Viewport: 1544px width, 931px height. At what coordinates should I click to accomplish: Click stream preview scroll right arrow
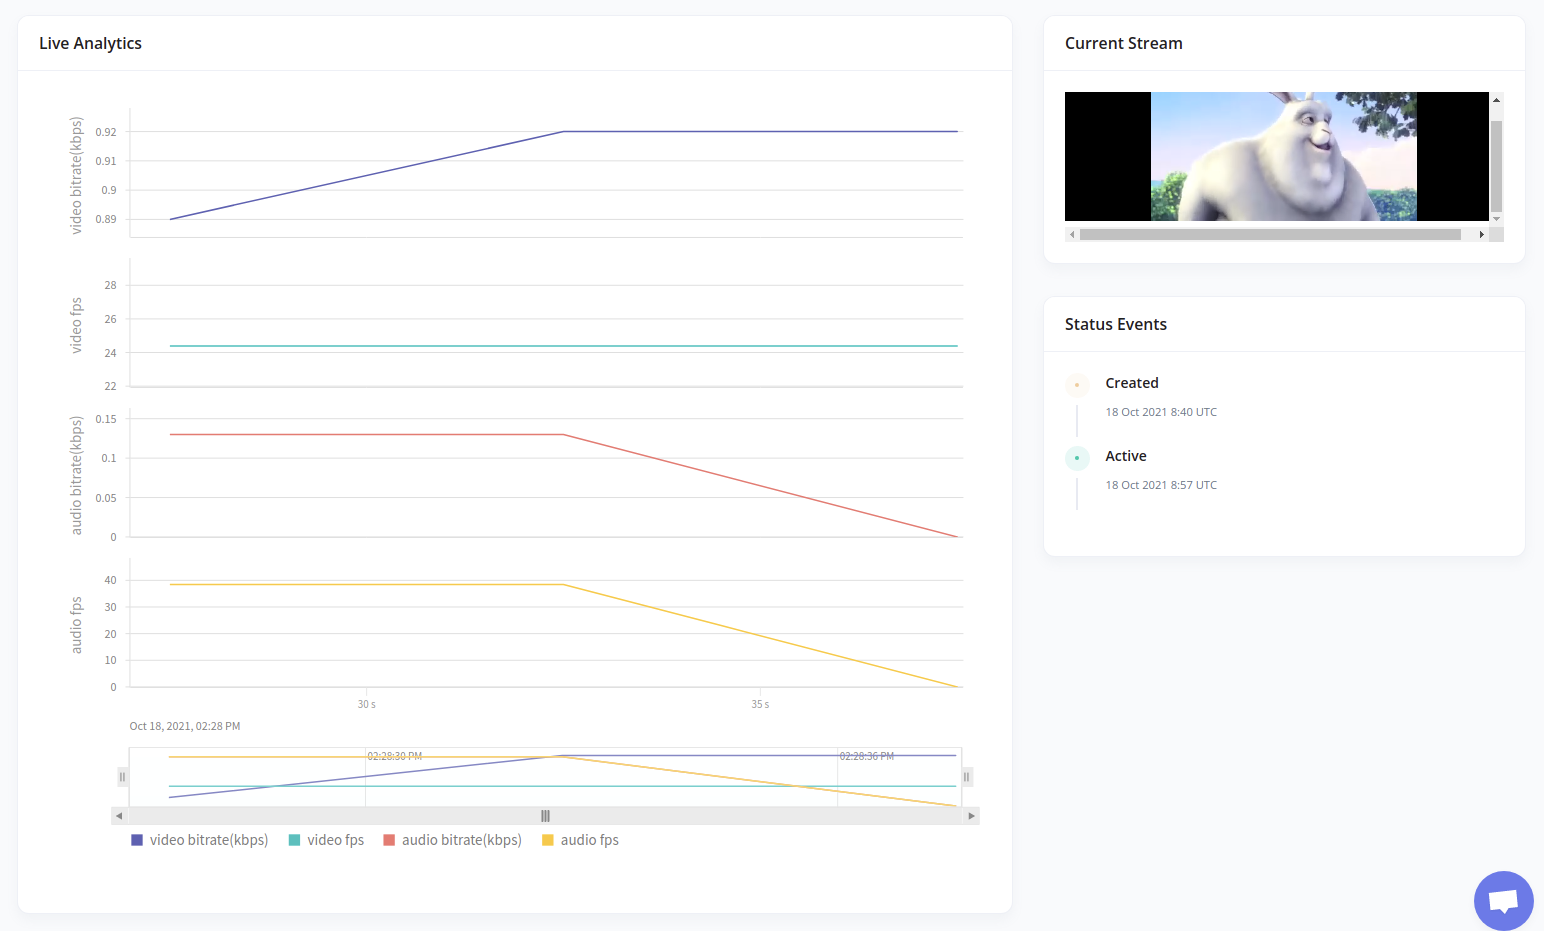(x=1482, y=235)
